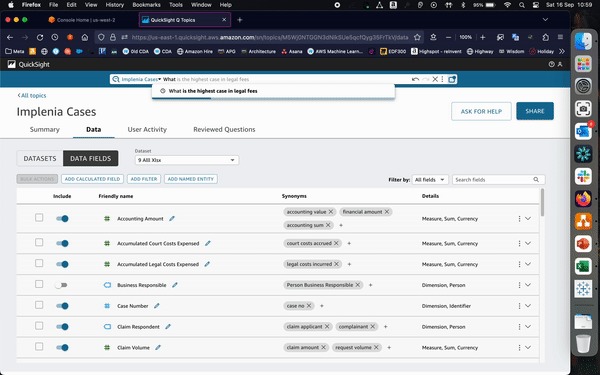The image size is (600, 375).
Task: Click ADD NAMED ENTITY button
Action: pos(191,179)
